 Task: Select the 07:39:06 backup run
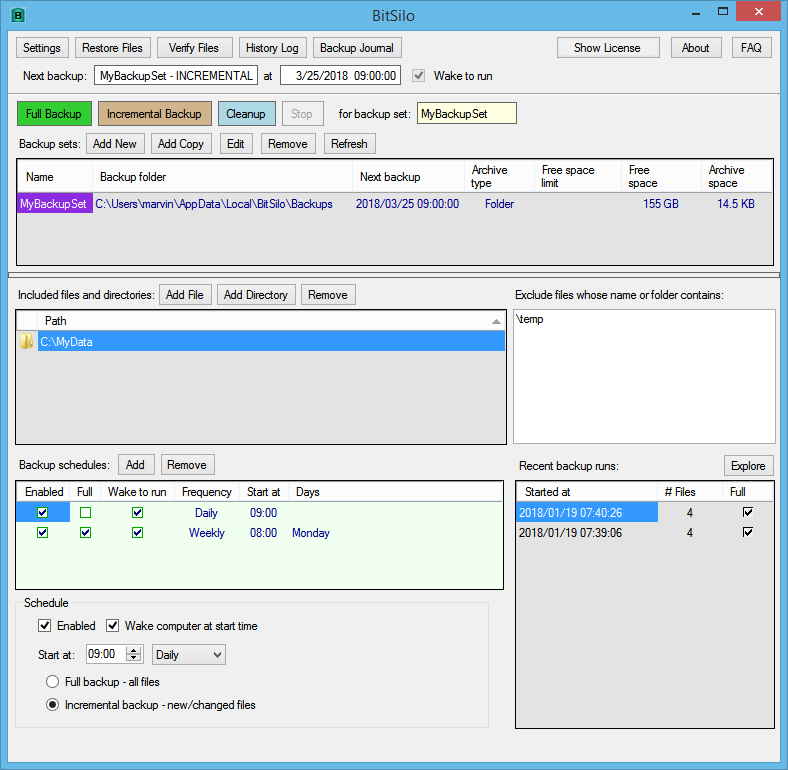point(586,533)
